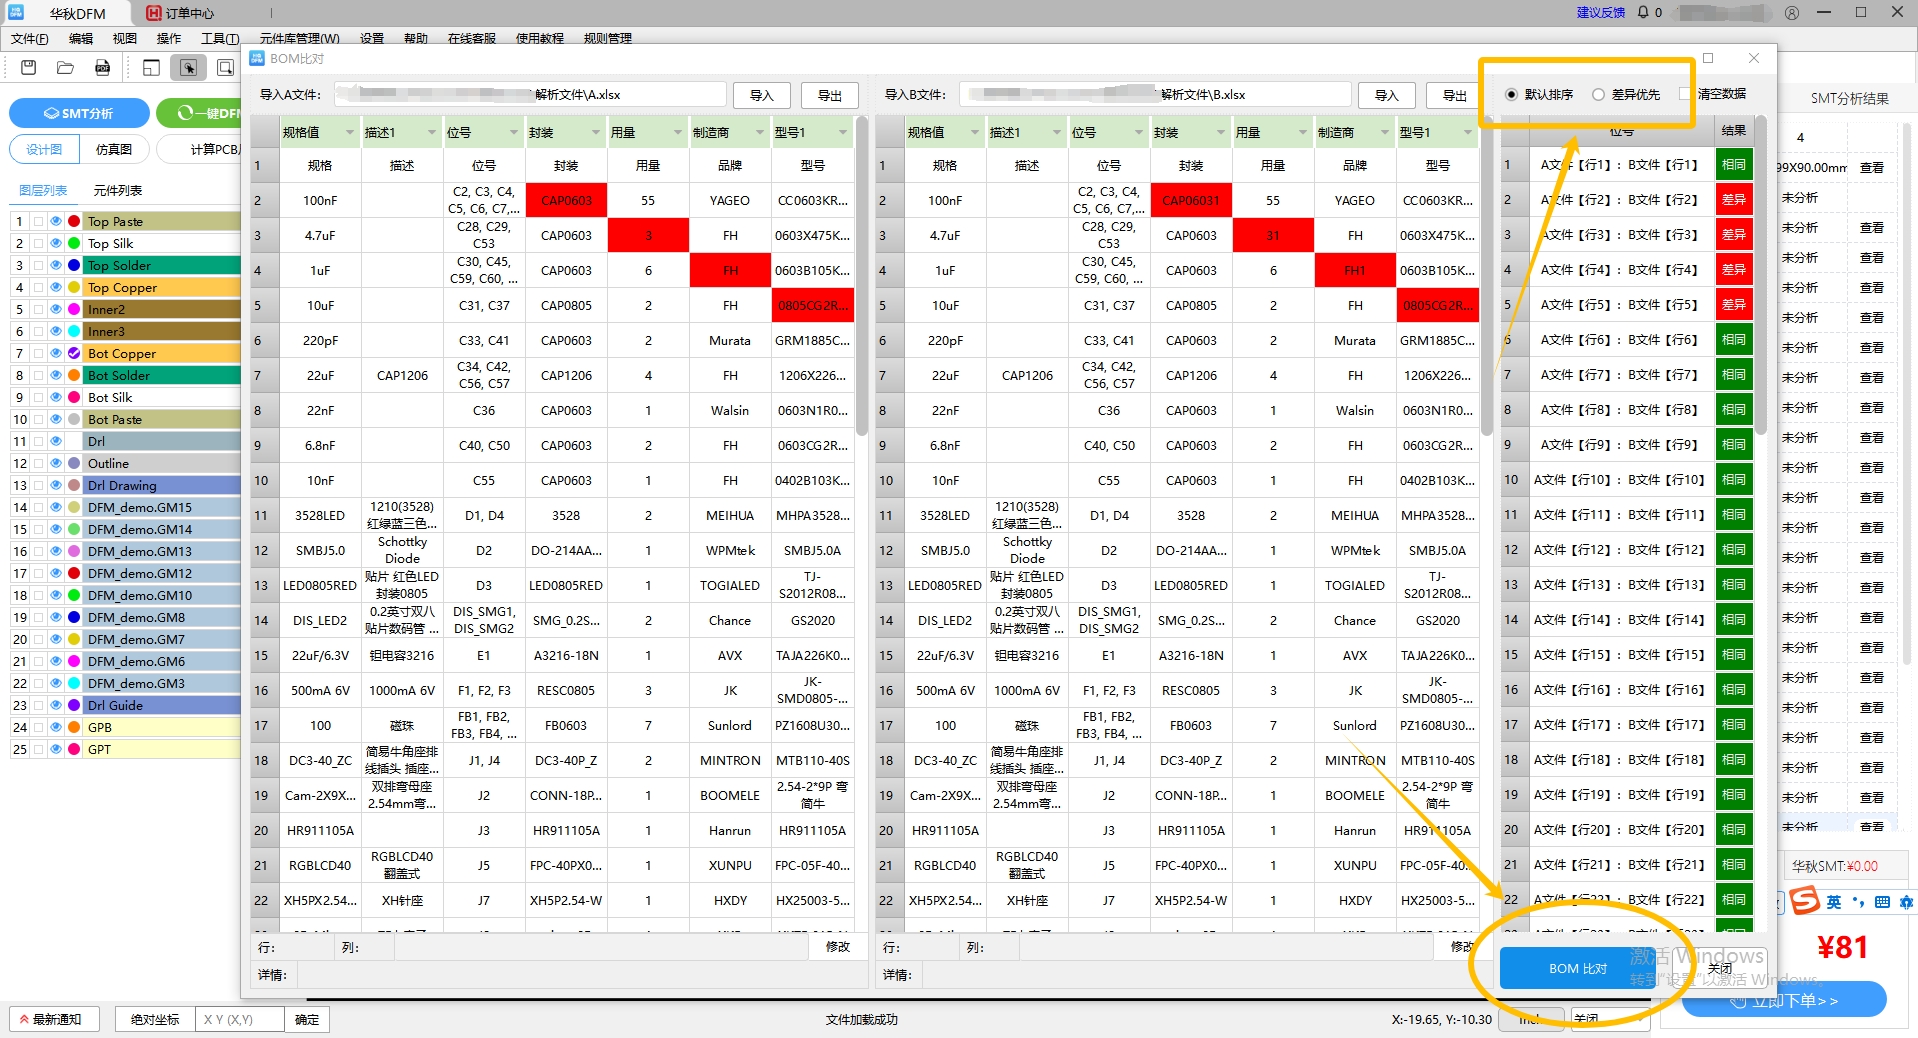Click the orange color swatch of Bot Solder
The height and width of the screenshot is (1038, 1918).
(x=74, y=375)
